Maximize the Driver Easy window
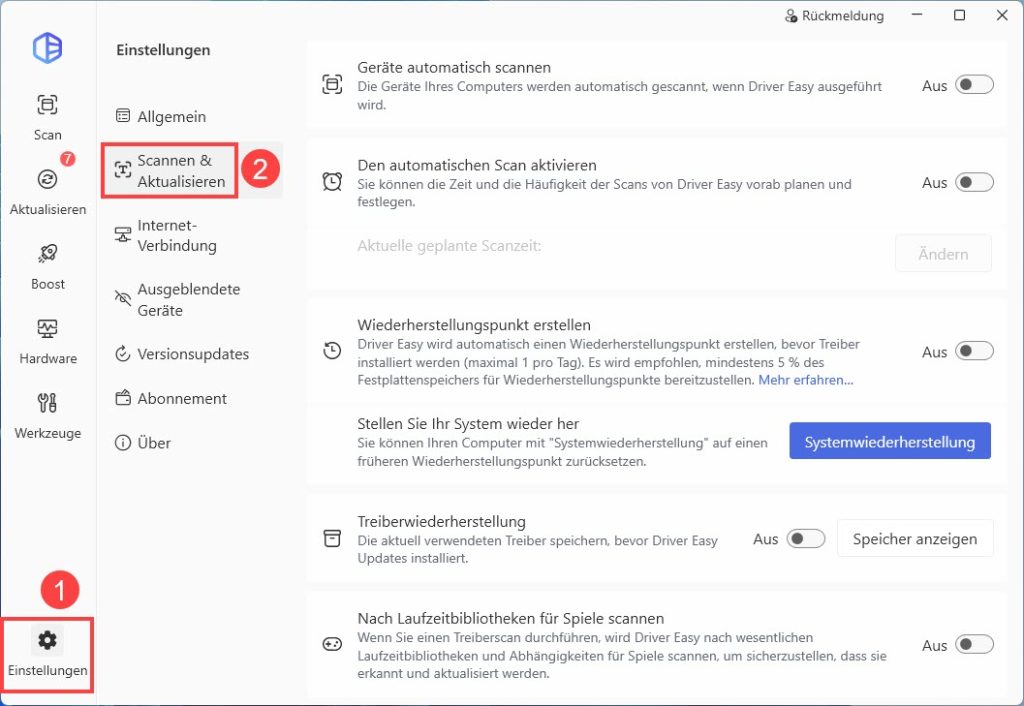This screenshot has height=706, width=1024. click(959, 15)
